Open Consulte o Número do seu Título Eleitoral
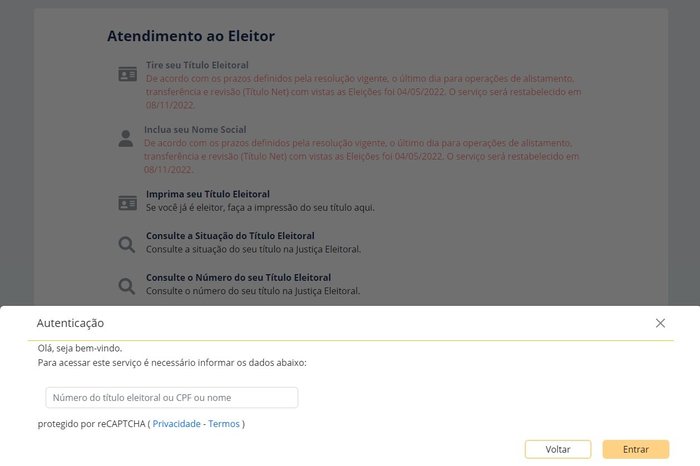Screen dimensions: 700x466 point(238,277)
